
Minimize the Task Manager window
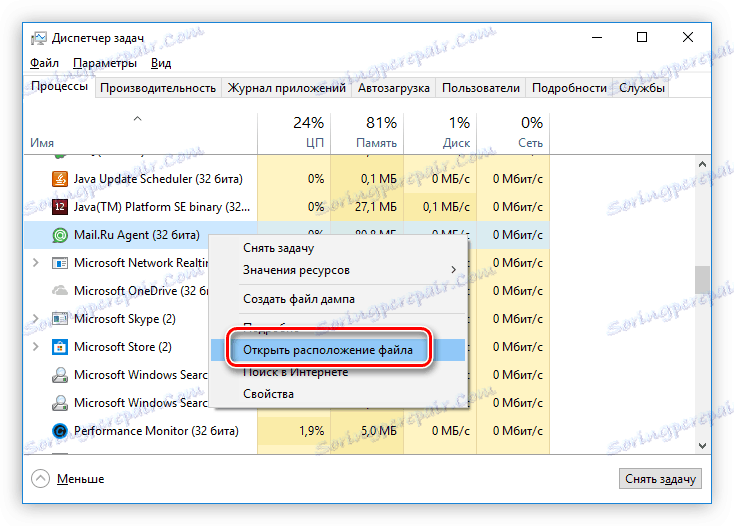[597, 37]
